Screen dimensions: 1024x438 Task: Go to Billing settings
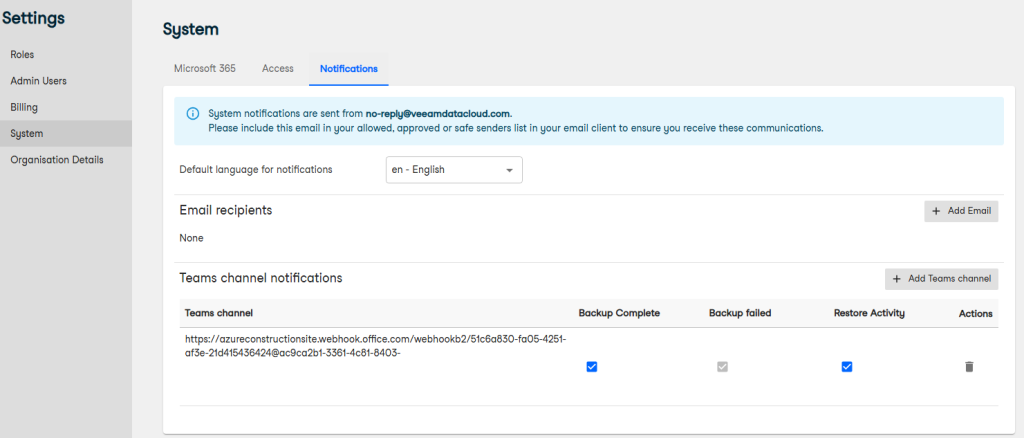pyautogui.click(x=24, y=107)
